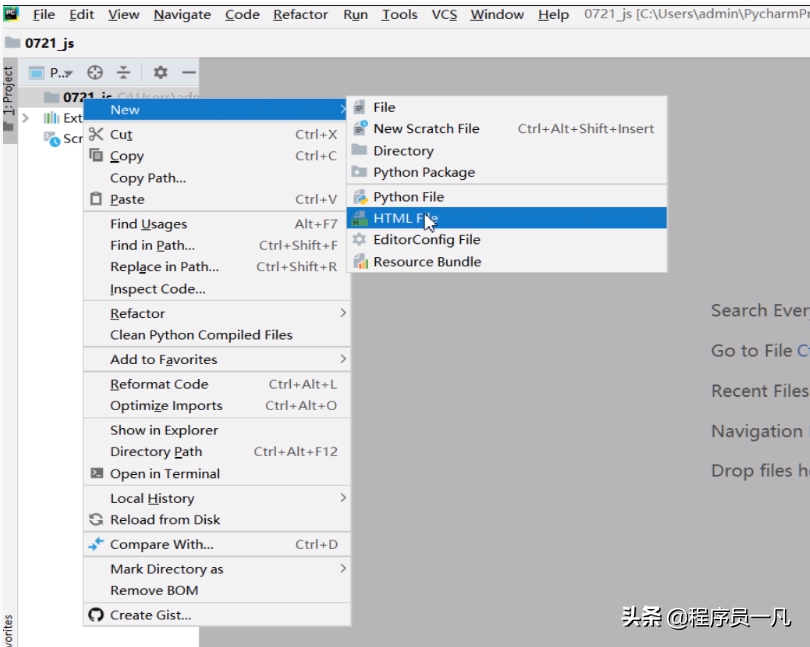810x647 pixels.
Task: Open the View menu
Action: [x=123, y=14]
